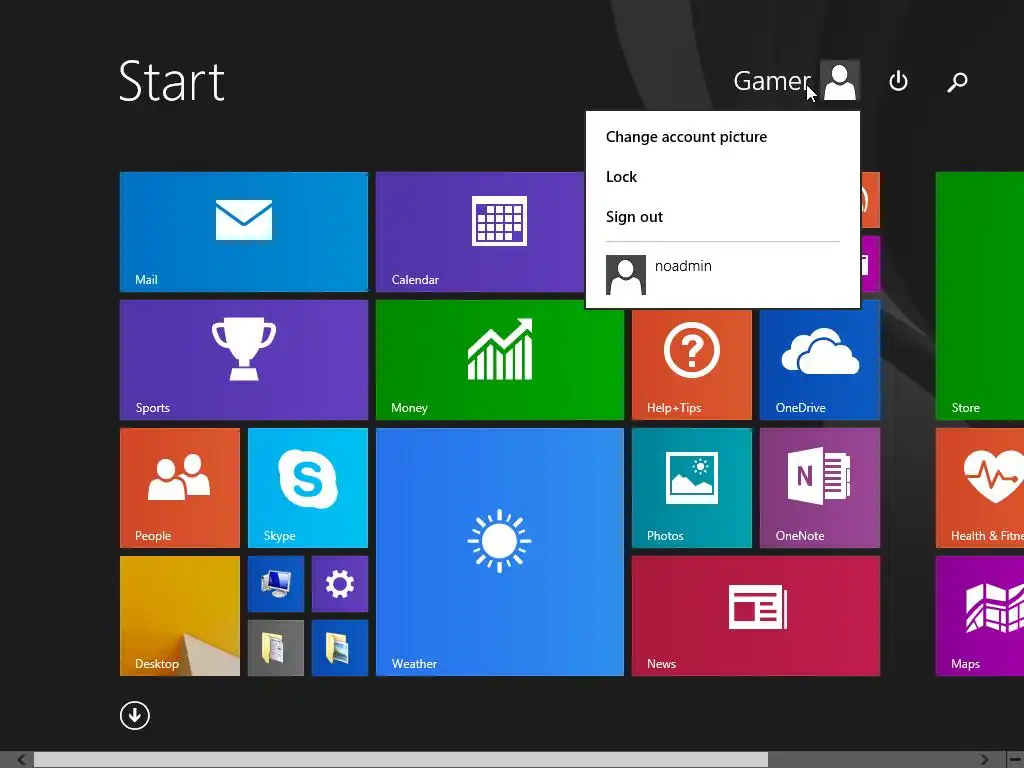Open the Weather tile
The width and height of the screenshot is (1024, 768).
(x=500, y=552)
